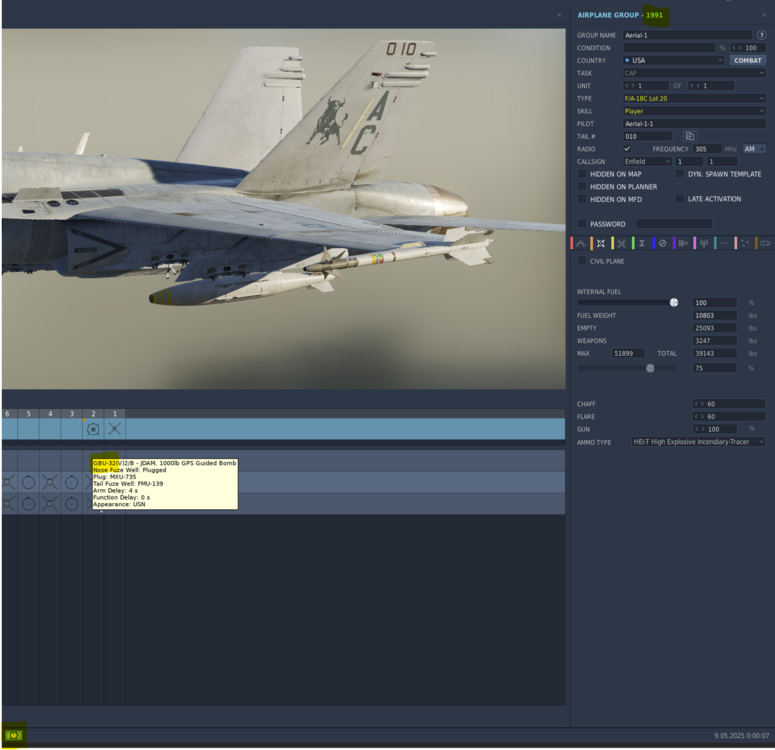Open the Task dropdown showing CAP

[x=694, y=73]
